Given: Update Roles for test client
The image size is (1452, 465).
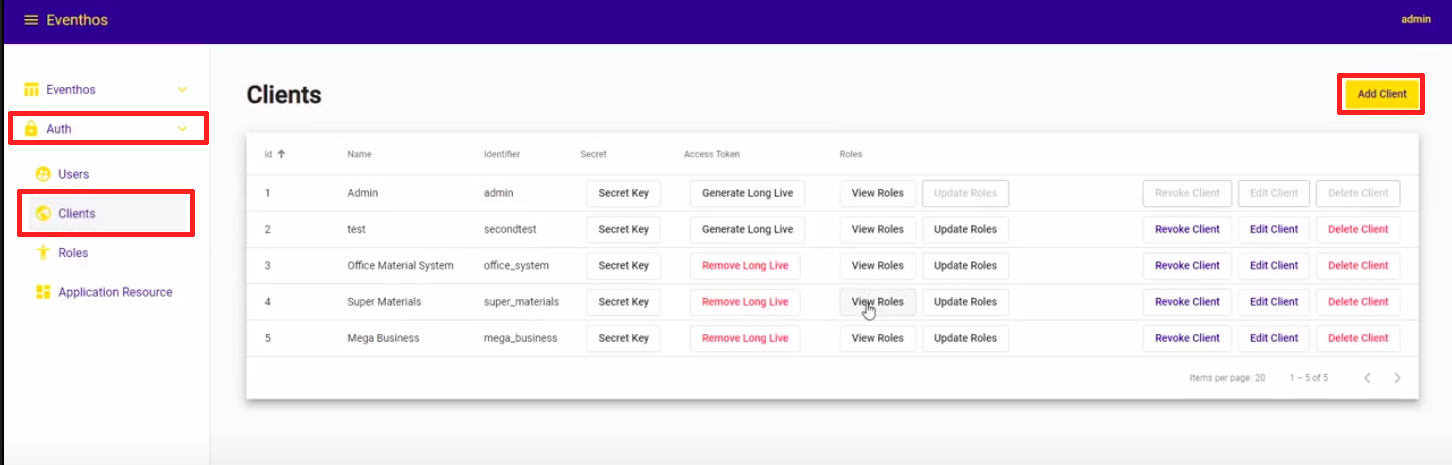Looking at the screenshot, I should pos(965,229).
